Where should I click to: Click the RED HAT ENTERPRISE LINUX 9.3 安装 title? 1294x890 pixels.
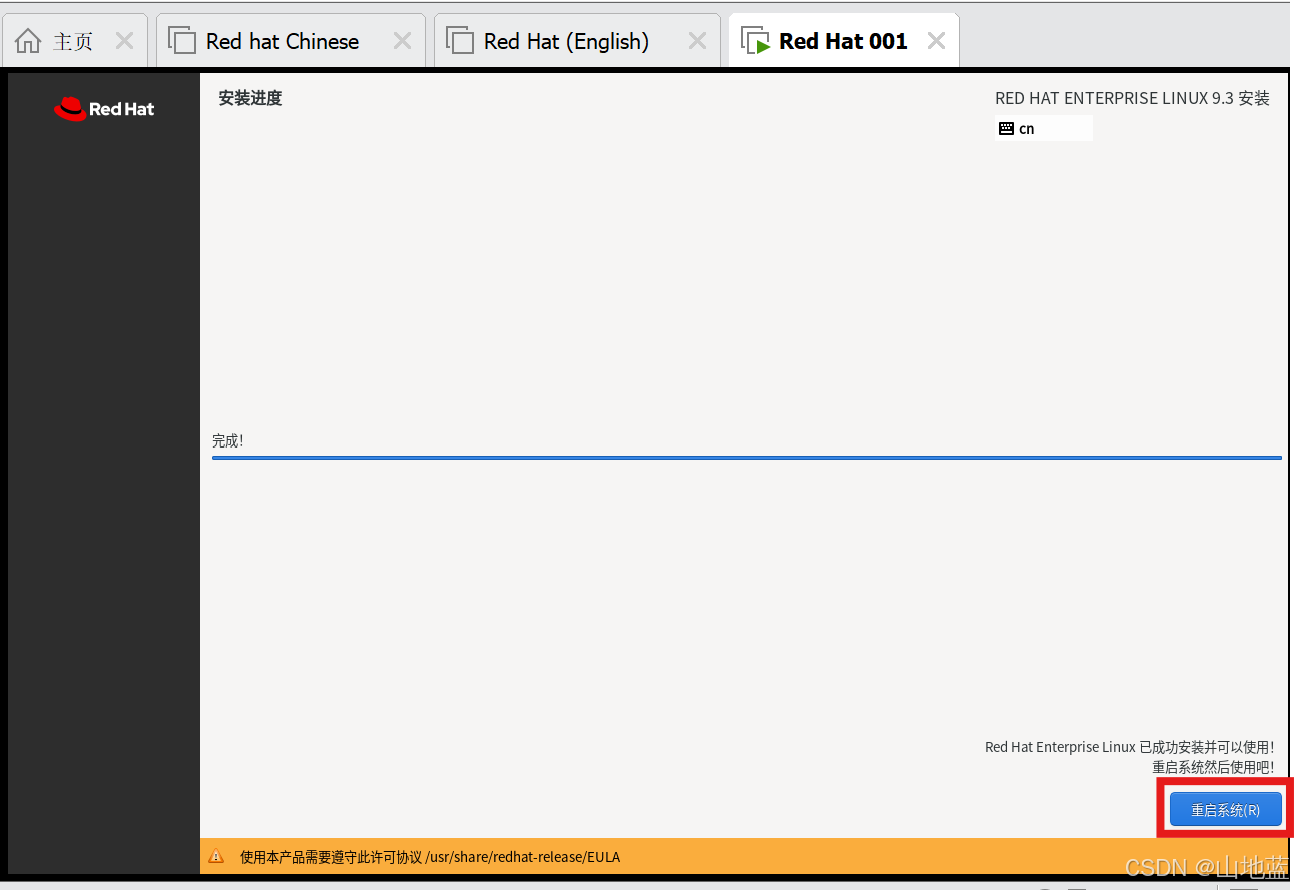[1132, 98]
